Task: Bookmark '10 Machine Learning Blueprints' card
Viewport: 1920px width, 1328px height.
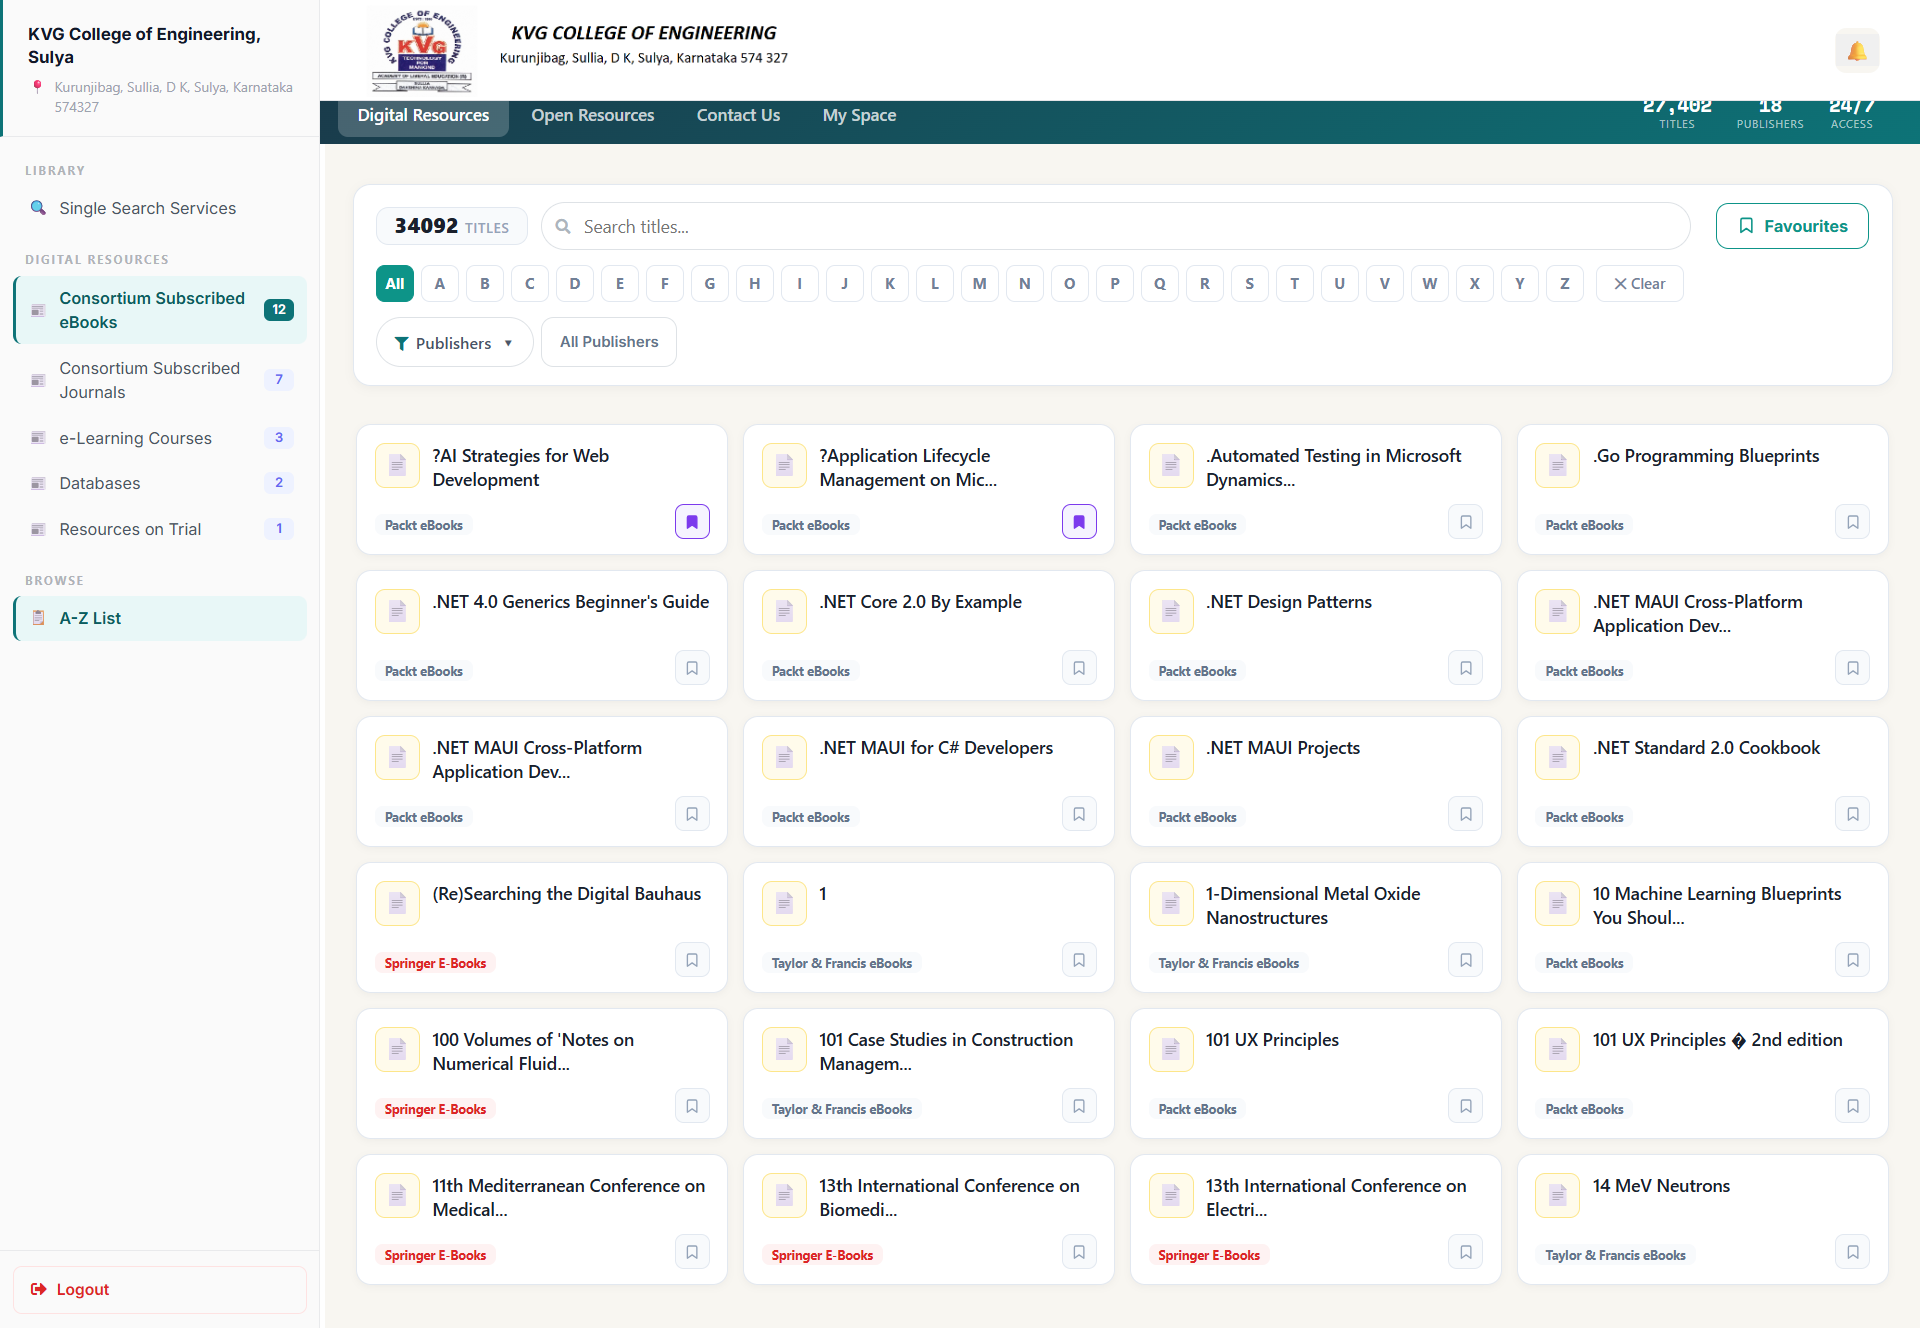Action: pos(1853,960)
